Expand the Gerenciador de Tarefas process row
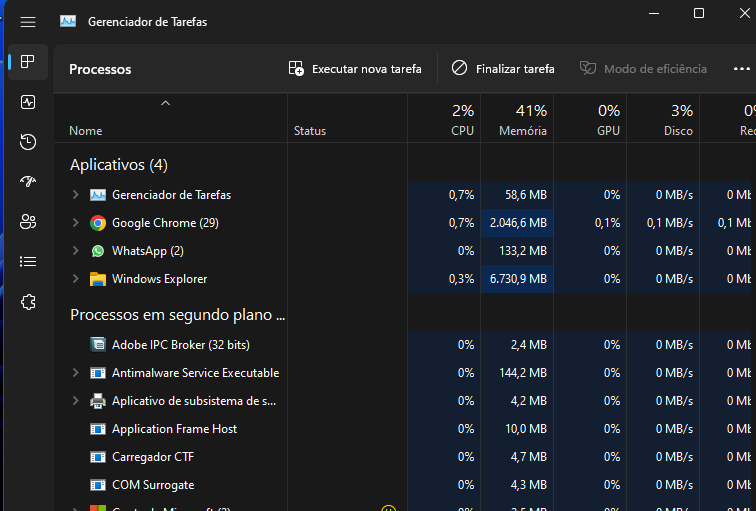 (x=75, y=194)
